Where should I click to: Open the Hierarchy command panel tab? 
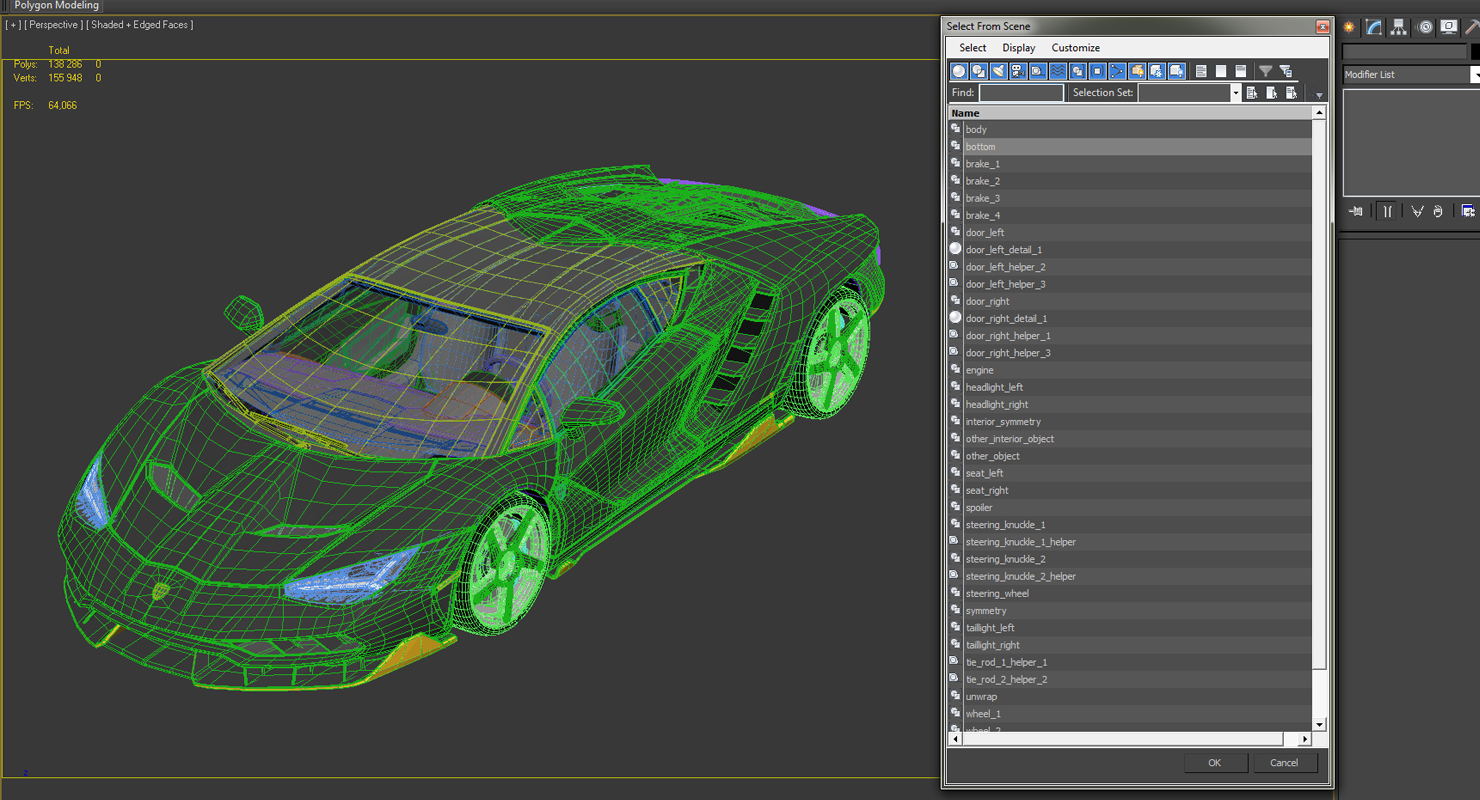[1399, 27]
